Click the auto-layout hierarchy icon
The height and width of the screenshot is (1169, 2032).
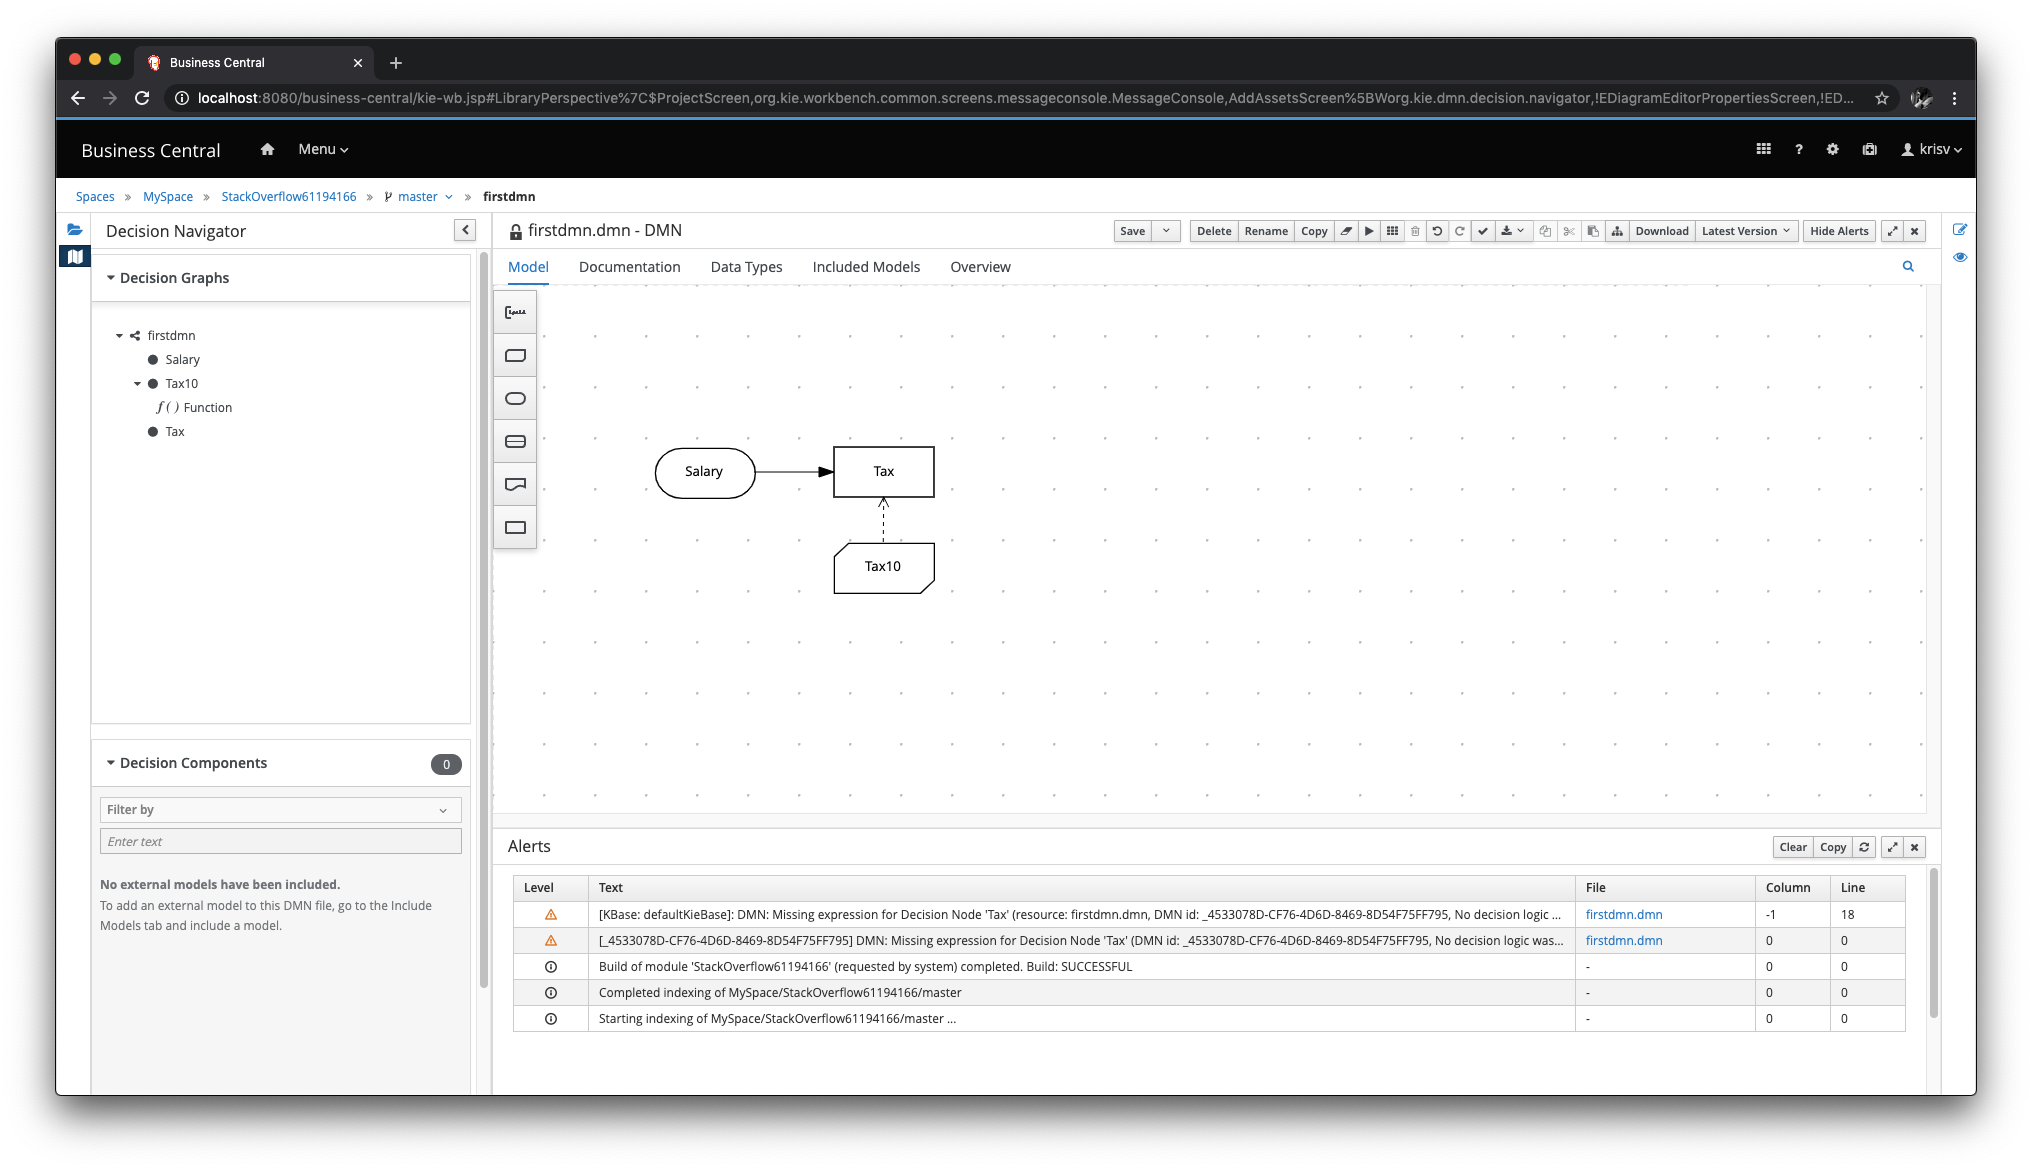pyautogui.click(x=1616, y=231)
